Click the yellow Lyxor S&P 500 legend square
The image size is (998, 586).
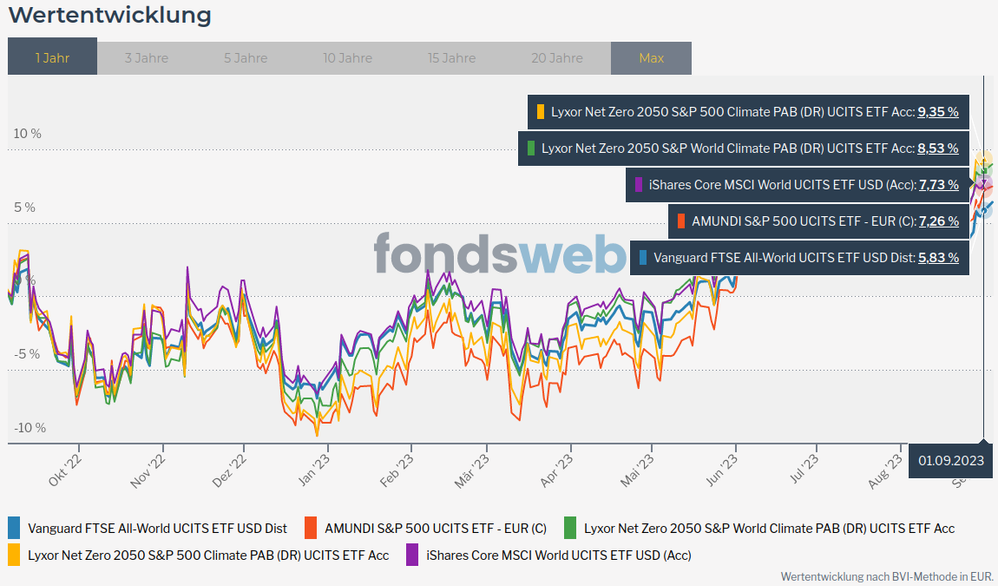pos(14,554)
